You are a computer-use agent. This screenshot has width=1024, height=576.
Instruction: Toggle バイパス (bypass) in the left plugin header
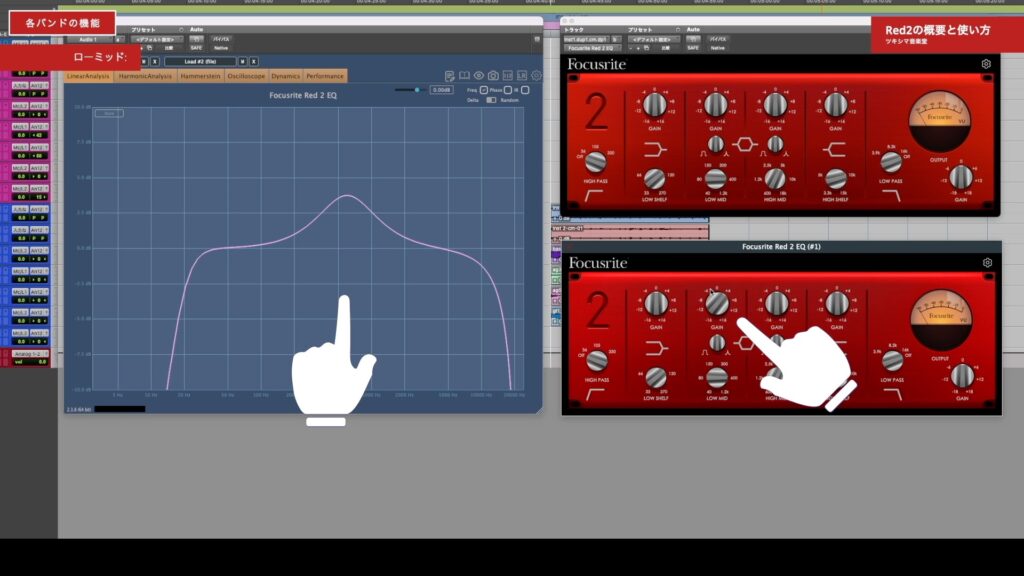tap(221, 39)
